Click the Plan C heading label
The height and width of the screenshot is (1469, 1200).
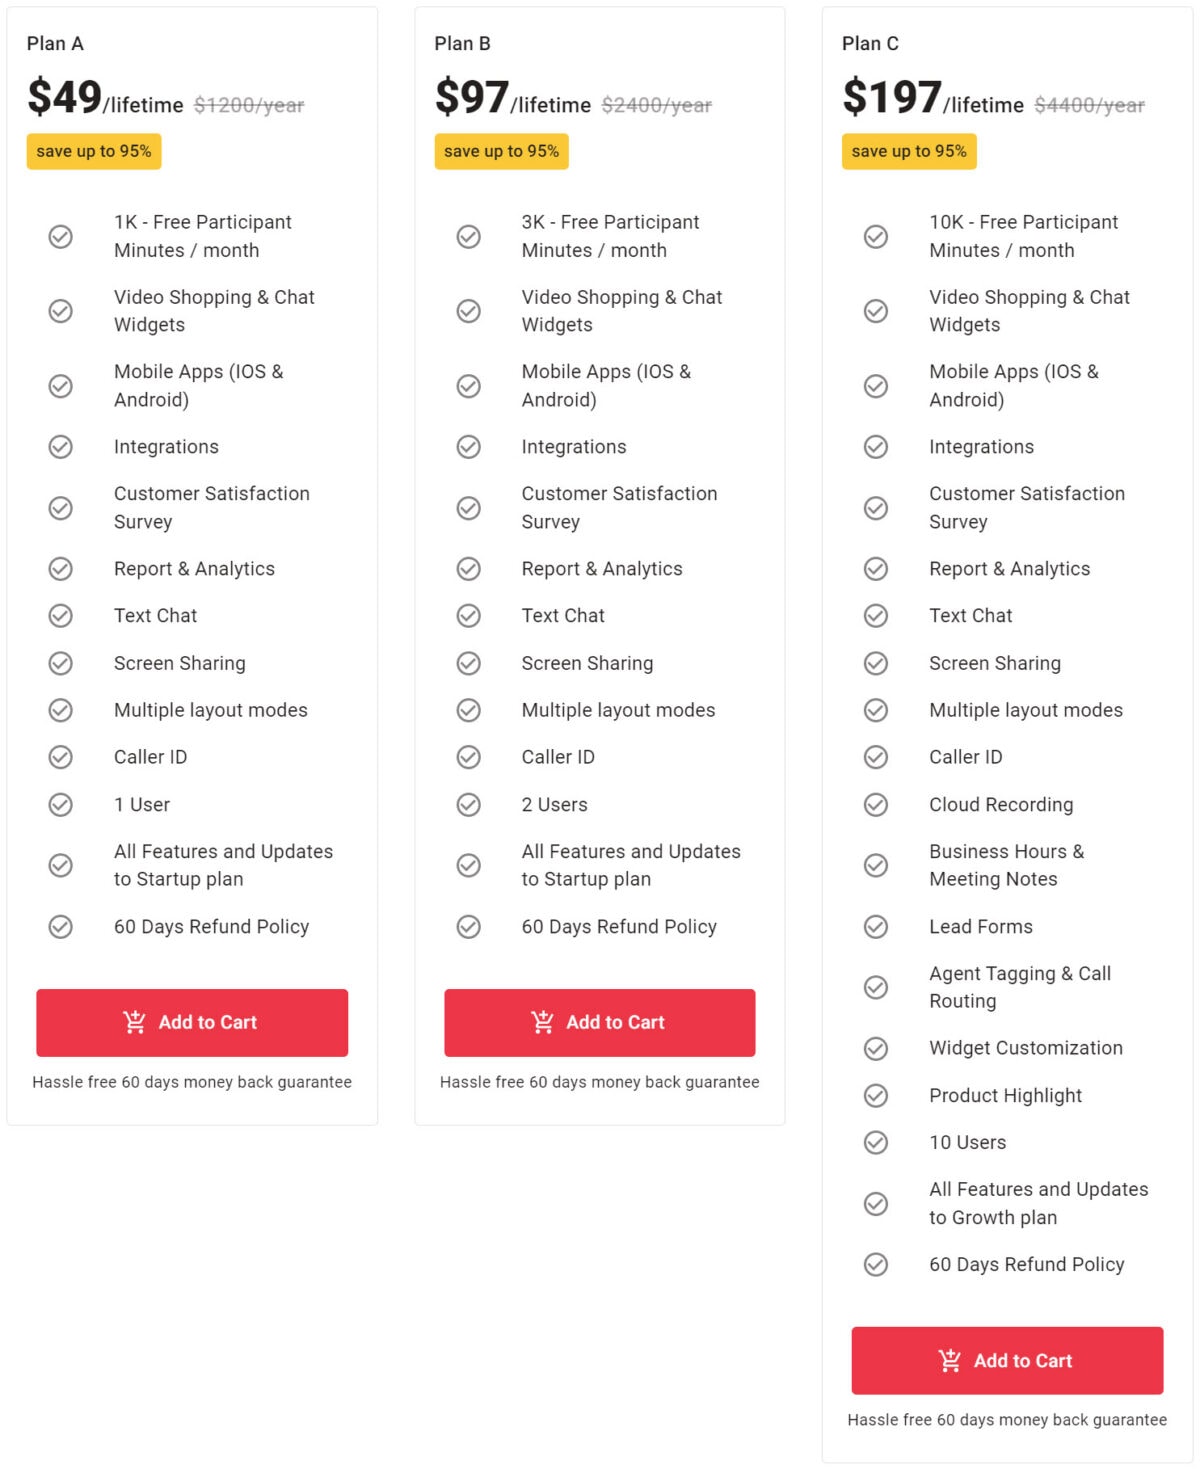(869, 44)
